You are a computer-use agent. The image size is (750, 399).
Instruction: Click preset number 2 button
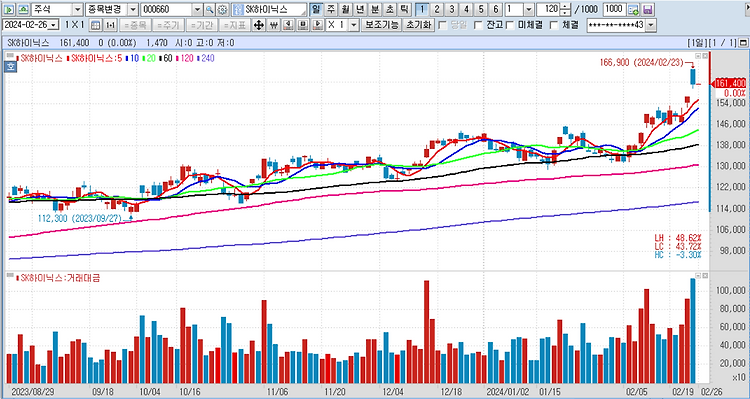point(437,9)
